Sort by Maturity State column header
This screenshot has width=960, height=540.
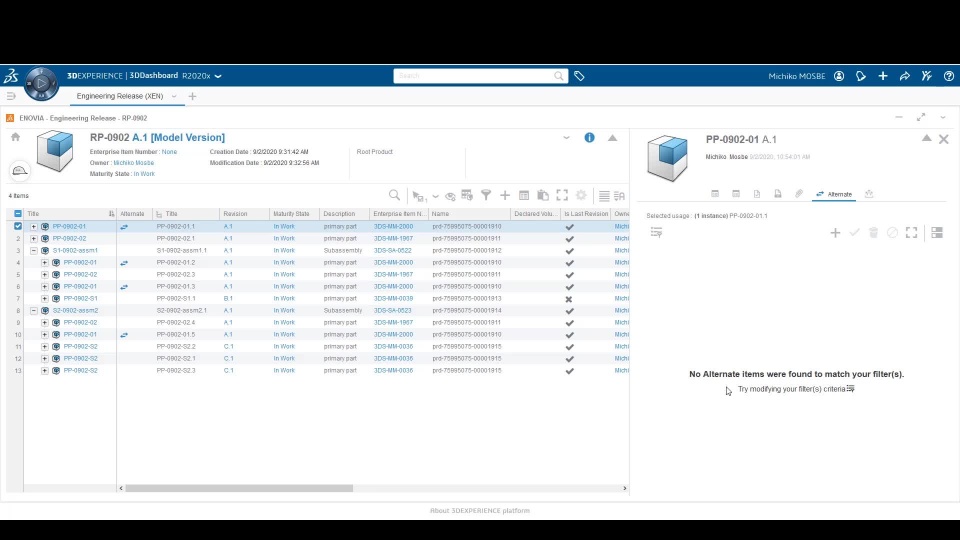[291, 214]
